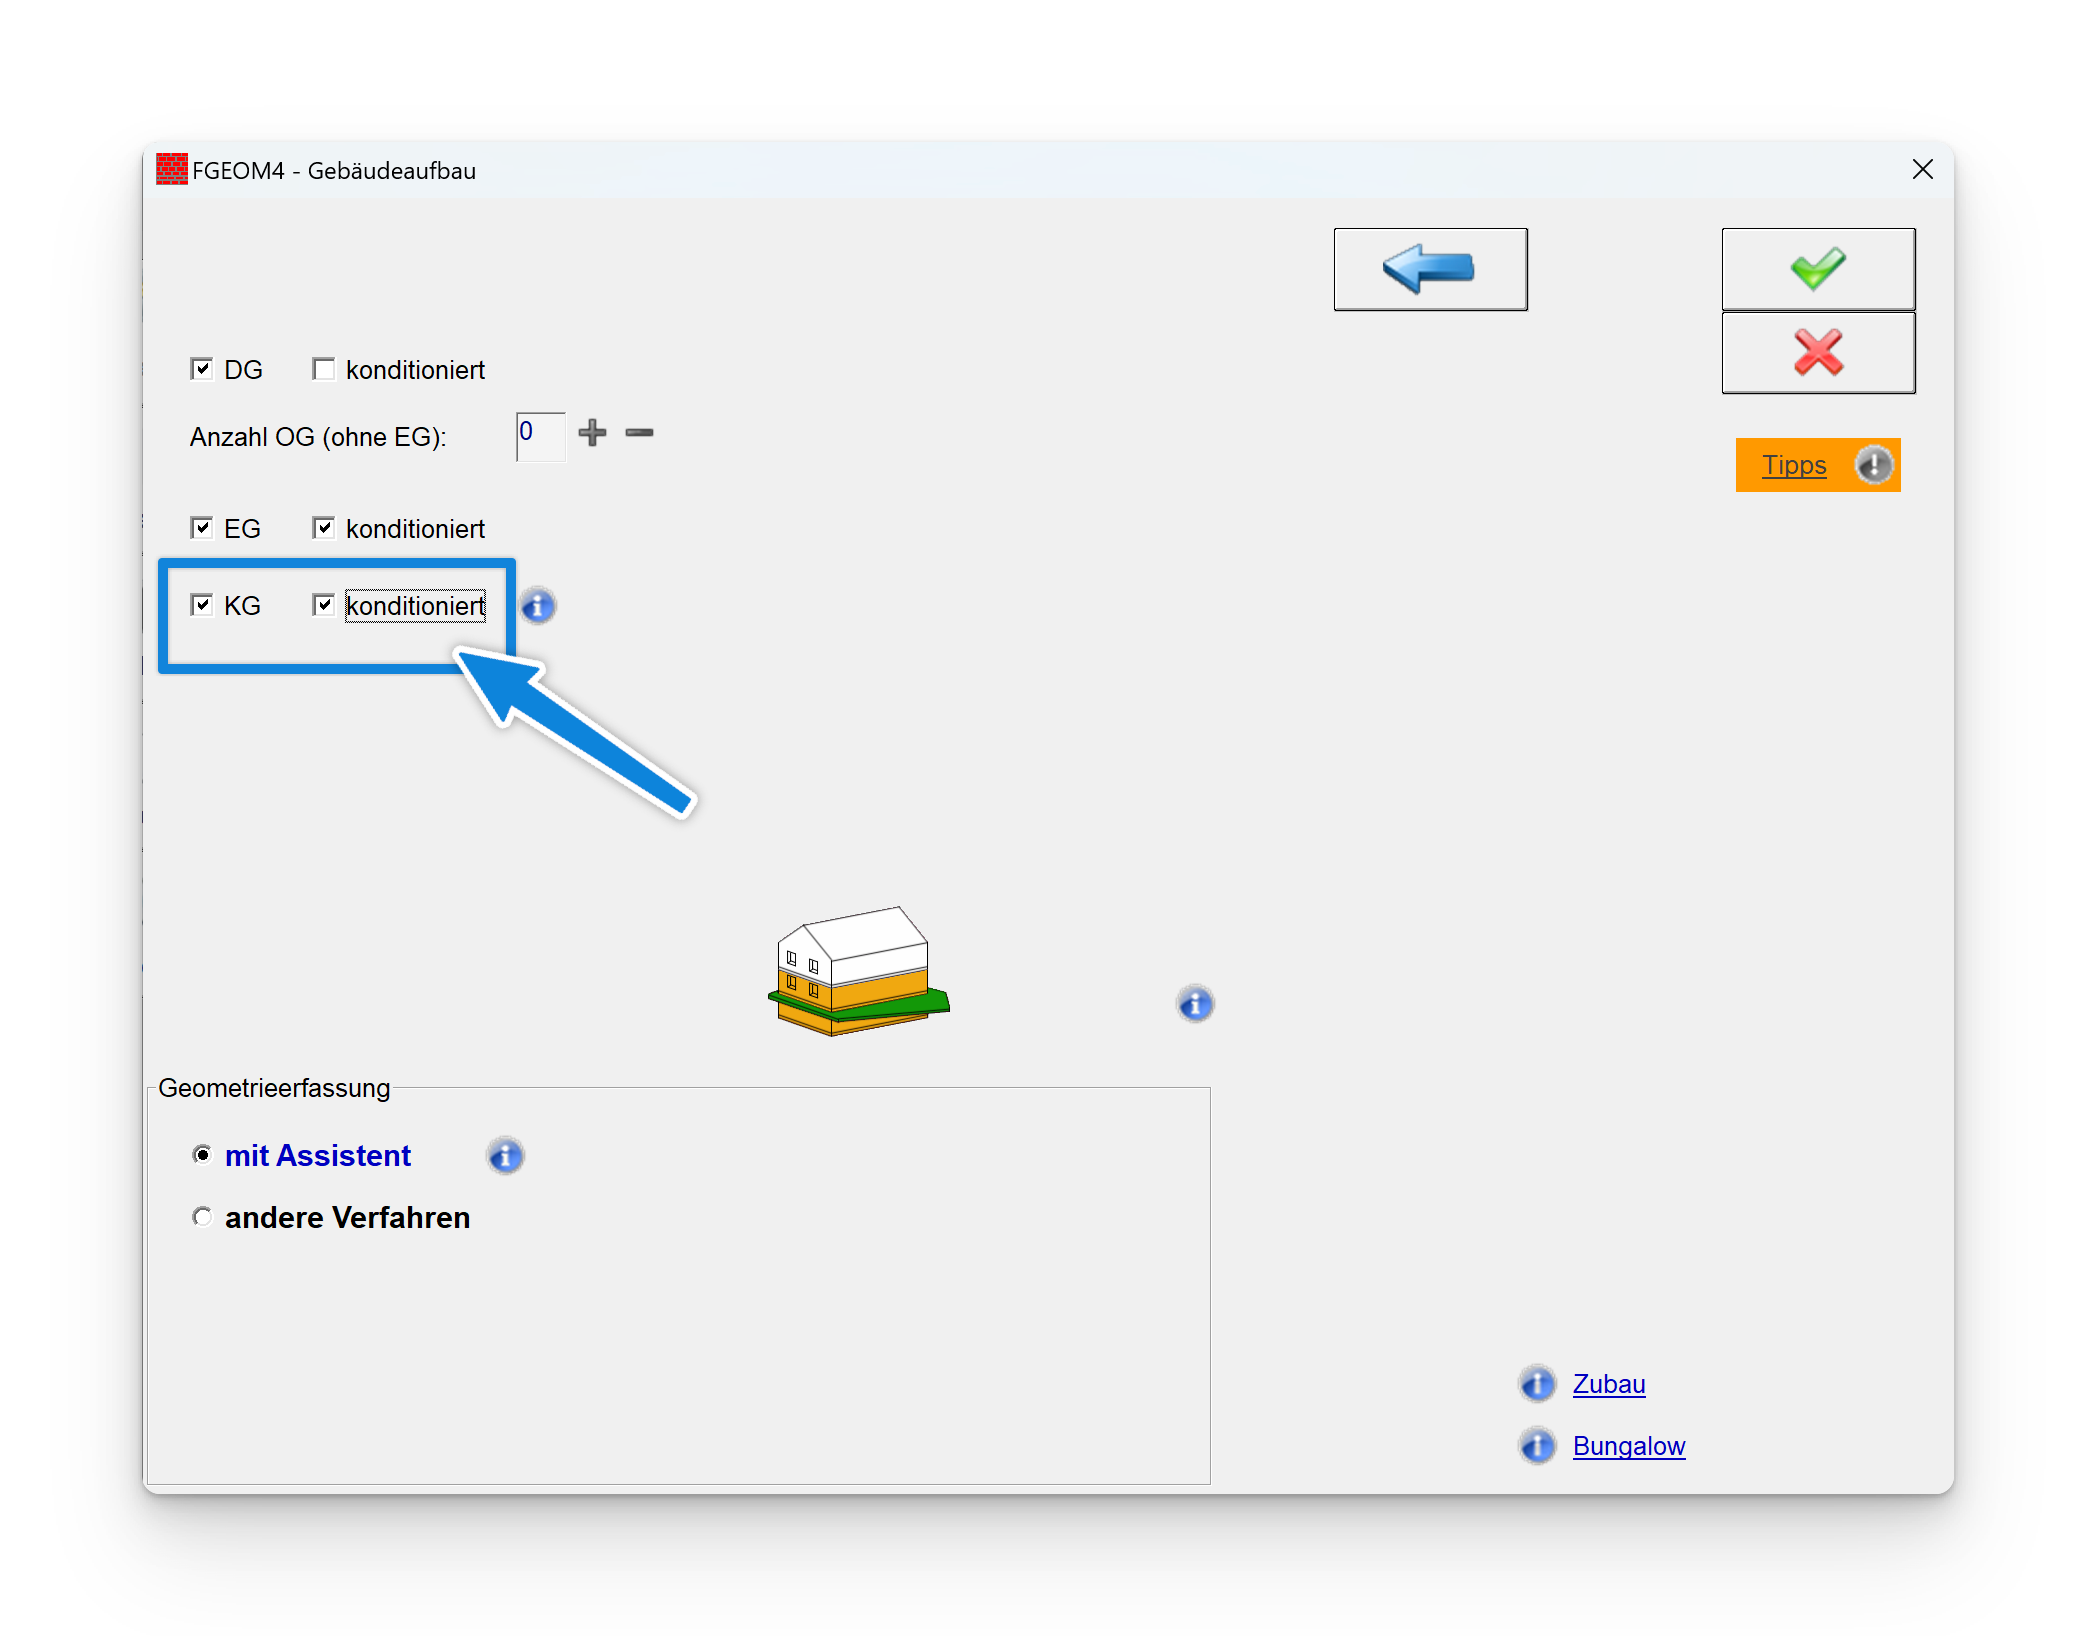2096x1636 pixels.
Task: Select the andere Verfahren radio option
Action: 203,1217
